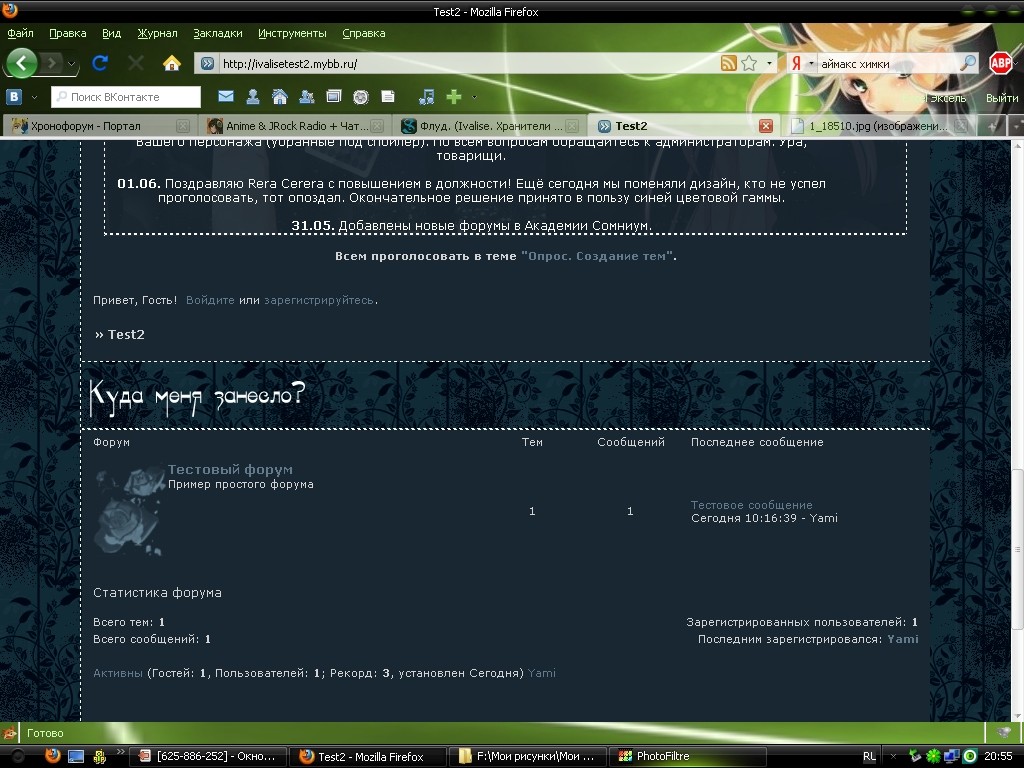Screen dimensions: 1024x768
Task: Bookmark this page with the star icon
Action: (749, 63)
